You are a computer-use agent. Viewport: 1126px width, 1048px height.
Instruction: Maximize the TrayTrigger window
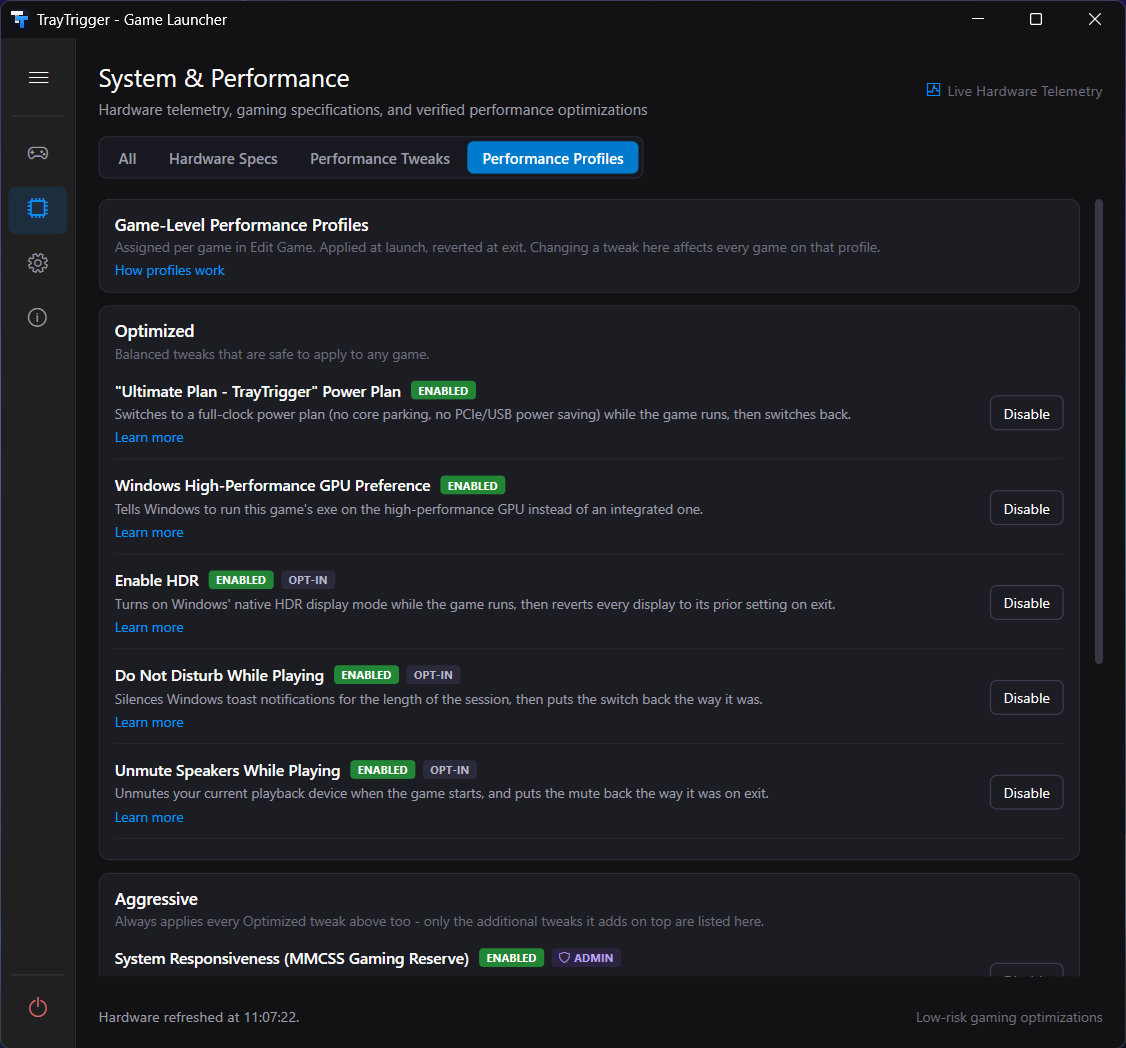[x=1036, y=19]
